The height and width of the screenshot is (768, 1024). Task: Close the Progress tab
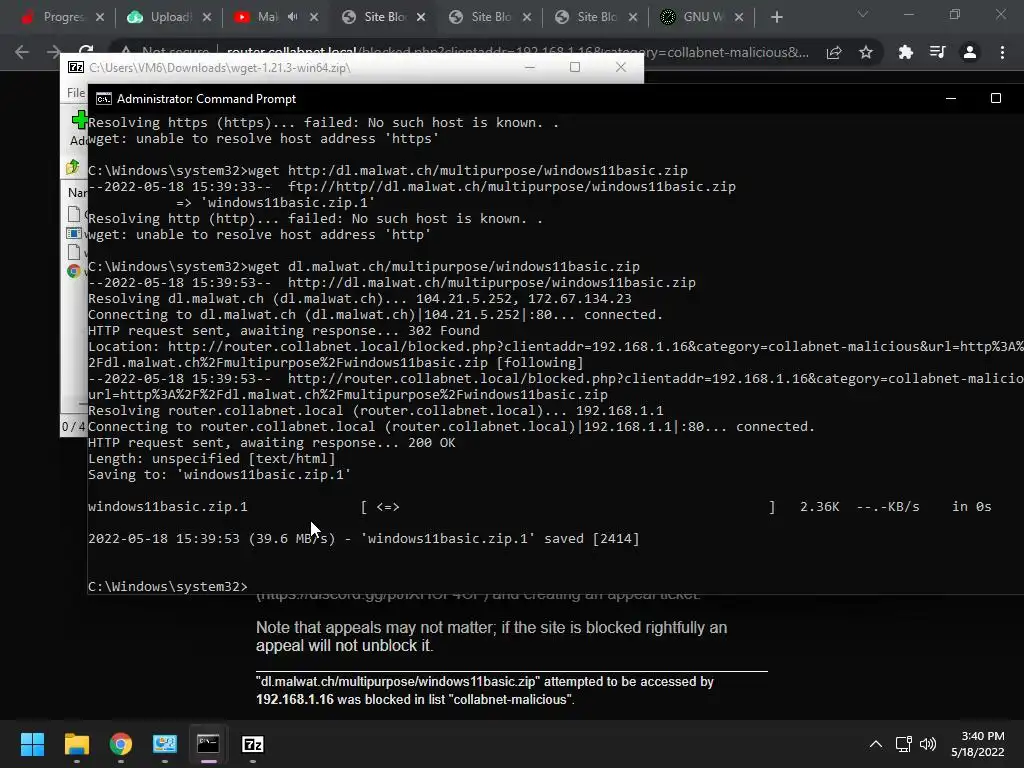(x=100, y=17)
